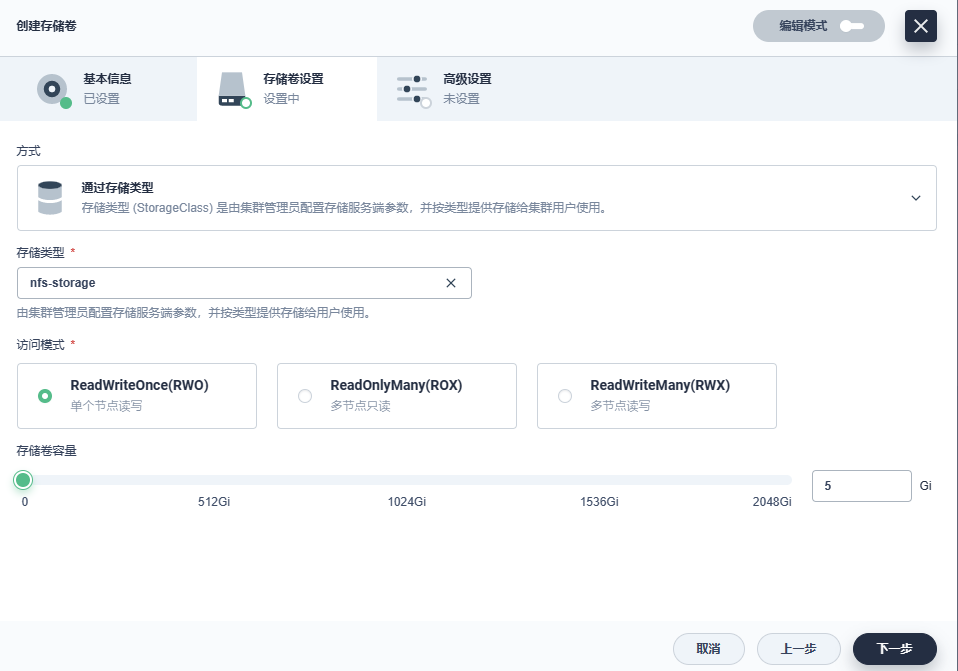Proceed with the 下一步 next button
This screenshot has height=671, width=958.
[x=894, y=649]
